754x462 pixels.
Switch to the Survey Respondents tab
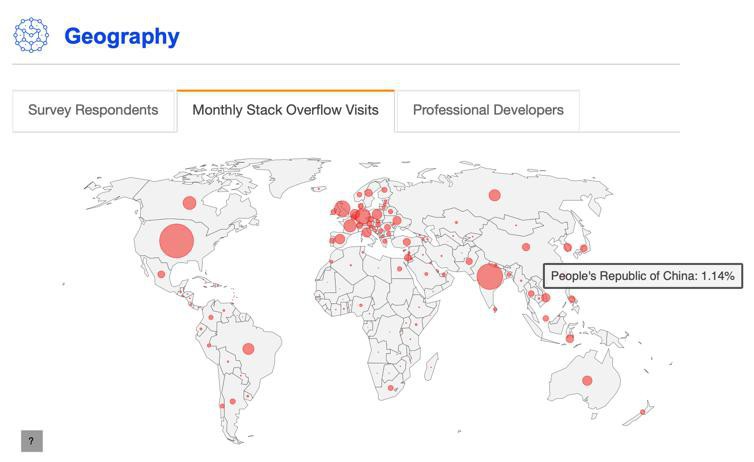click(x=93, y=110)
